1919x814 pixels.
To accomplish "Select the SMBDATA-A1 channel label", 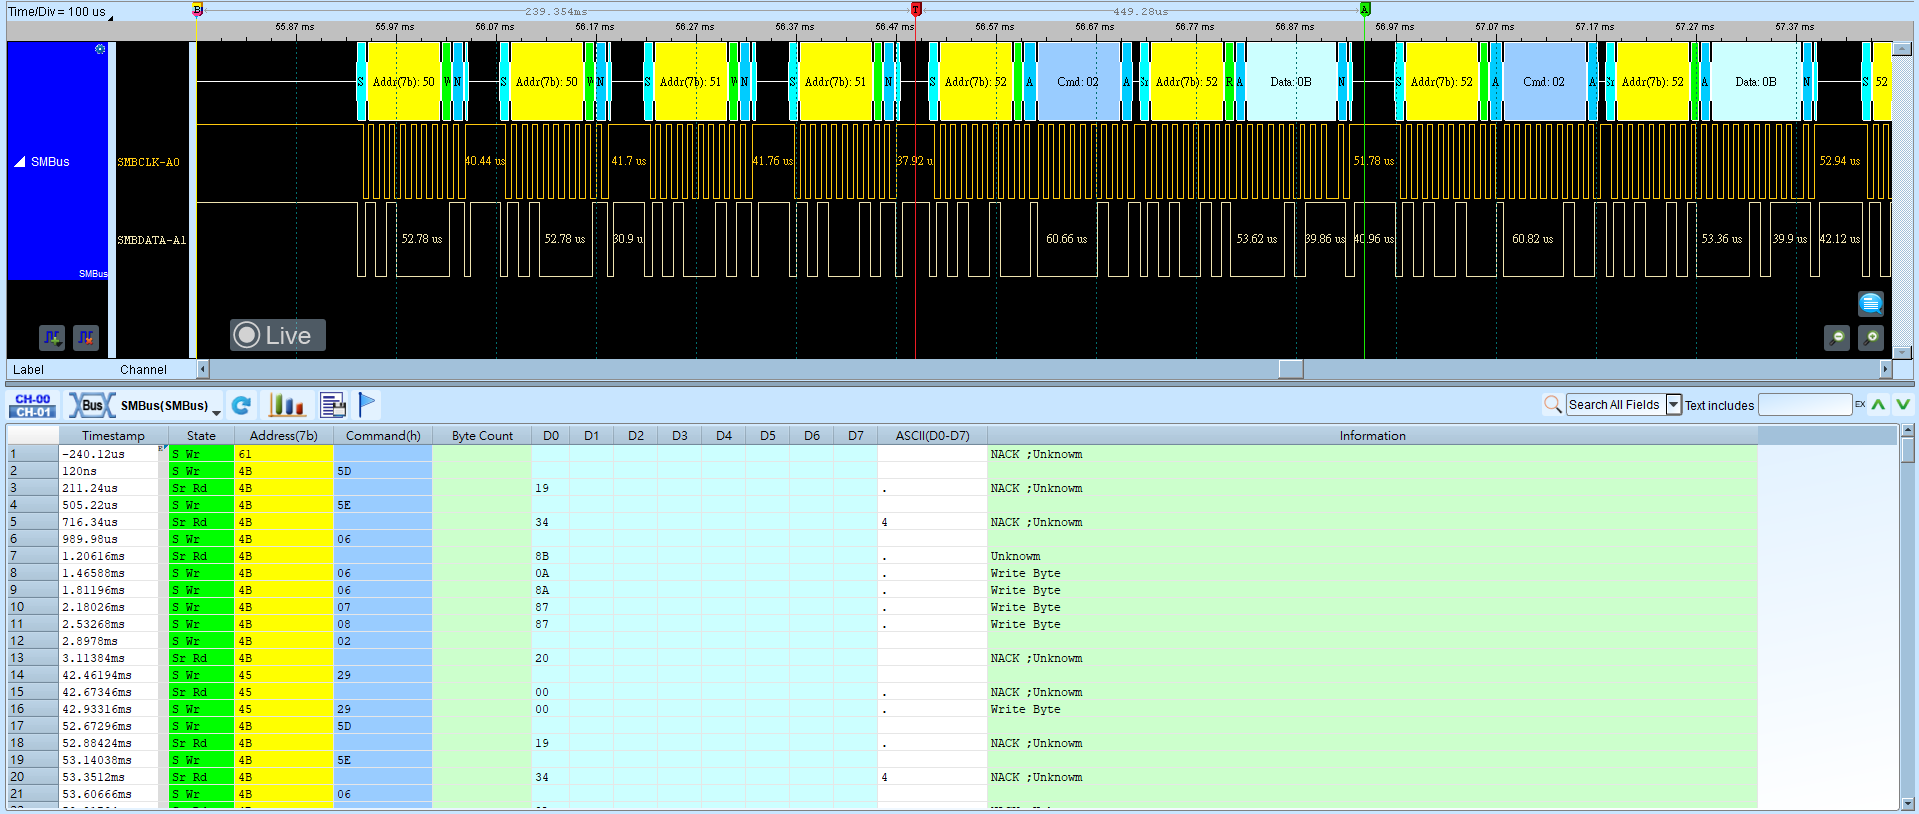I will (152, 240).
